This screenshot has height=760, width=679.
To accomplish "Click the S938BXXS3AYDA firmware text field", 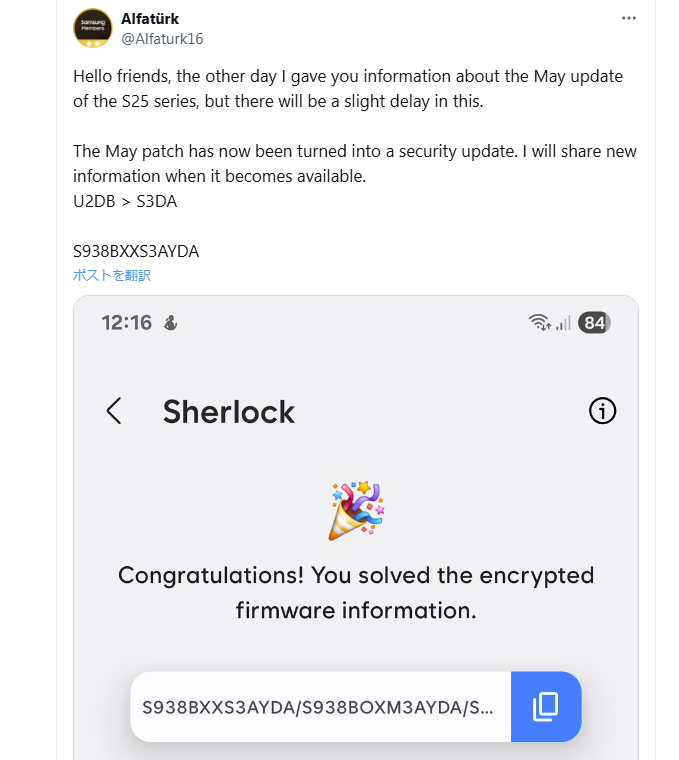I will (320, 707).
